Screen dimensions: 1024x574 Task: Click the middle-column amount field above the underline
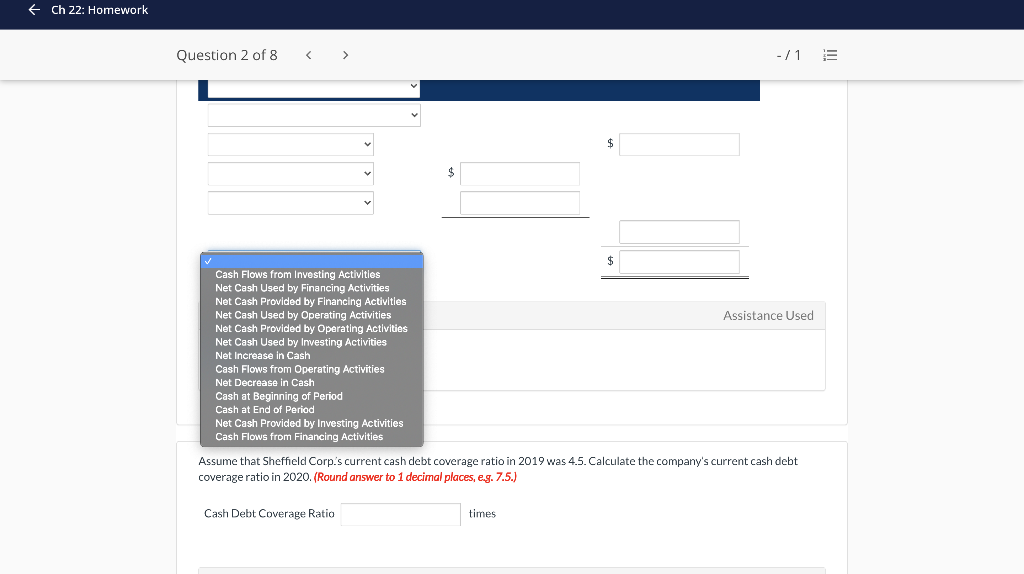click(x=520, y=203)
